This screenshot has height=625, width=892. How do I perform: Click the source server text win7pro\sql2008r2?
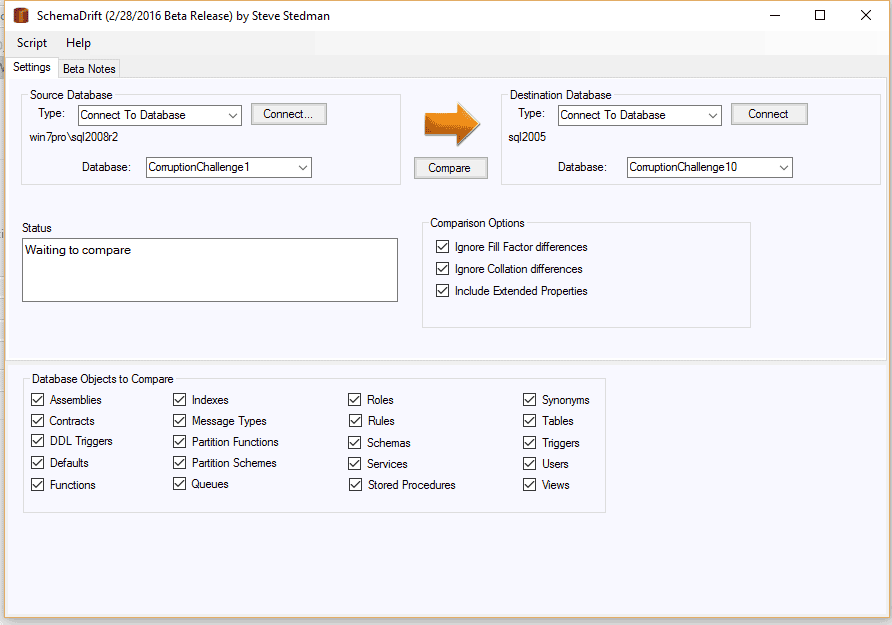pyautogui.click(x=74, y=137)
